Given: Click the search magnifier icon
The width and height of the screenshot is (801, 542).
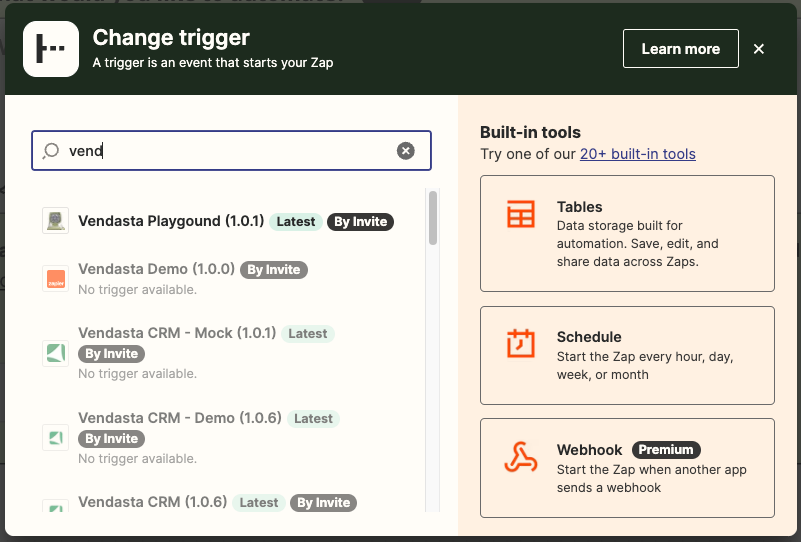Looking at the screenshot, I should tap(52, 151).
